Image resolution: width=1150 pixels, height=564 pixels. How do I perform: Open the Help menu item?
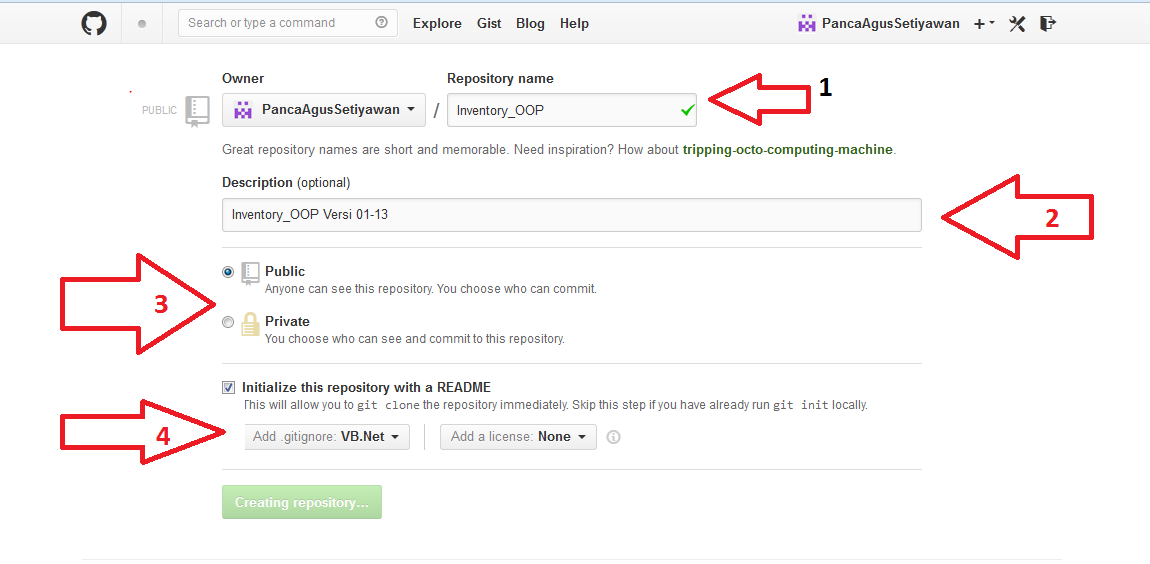(x=574, y=23)
